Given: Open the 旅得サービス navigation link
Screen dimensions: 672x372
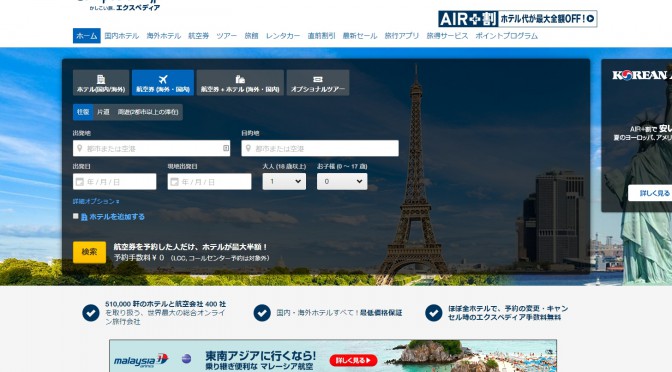Looking at the screenshot, I should tap(447, 36).
